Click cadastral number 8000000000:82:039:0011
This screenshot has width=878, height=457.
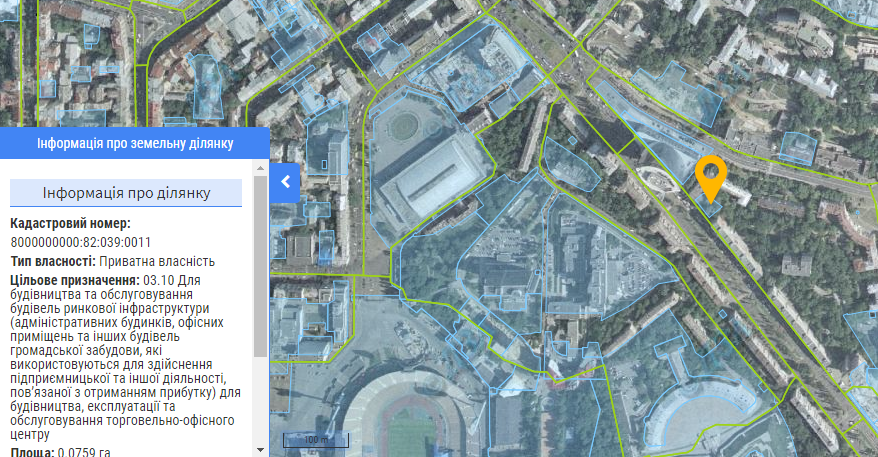[x=81, y=242]
